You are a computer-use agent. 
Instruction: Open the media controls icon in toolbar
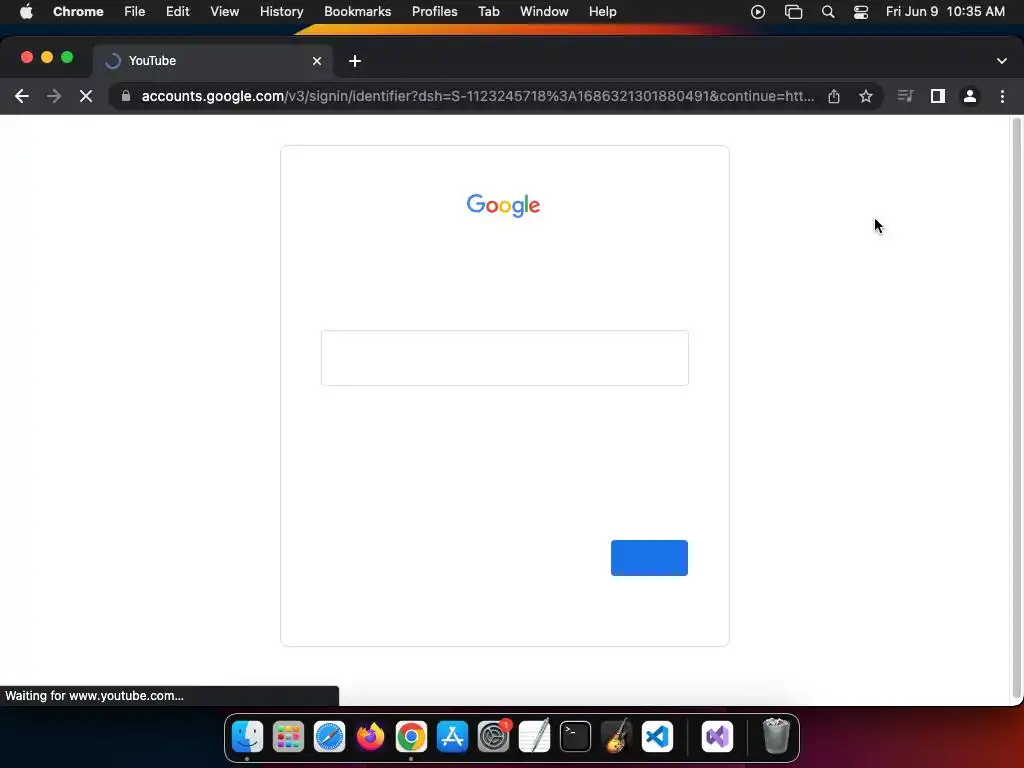(x=905, y=97)
